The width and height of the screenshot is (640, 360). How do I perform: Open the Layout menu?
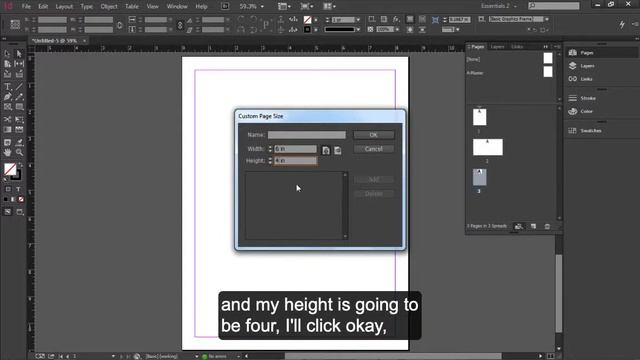pos(64,7)
